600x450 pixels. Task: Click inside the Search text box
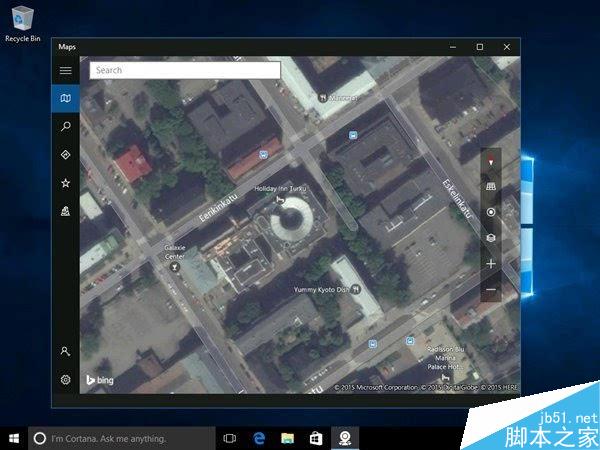(185, 70)
